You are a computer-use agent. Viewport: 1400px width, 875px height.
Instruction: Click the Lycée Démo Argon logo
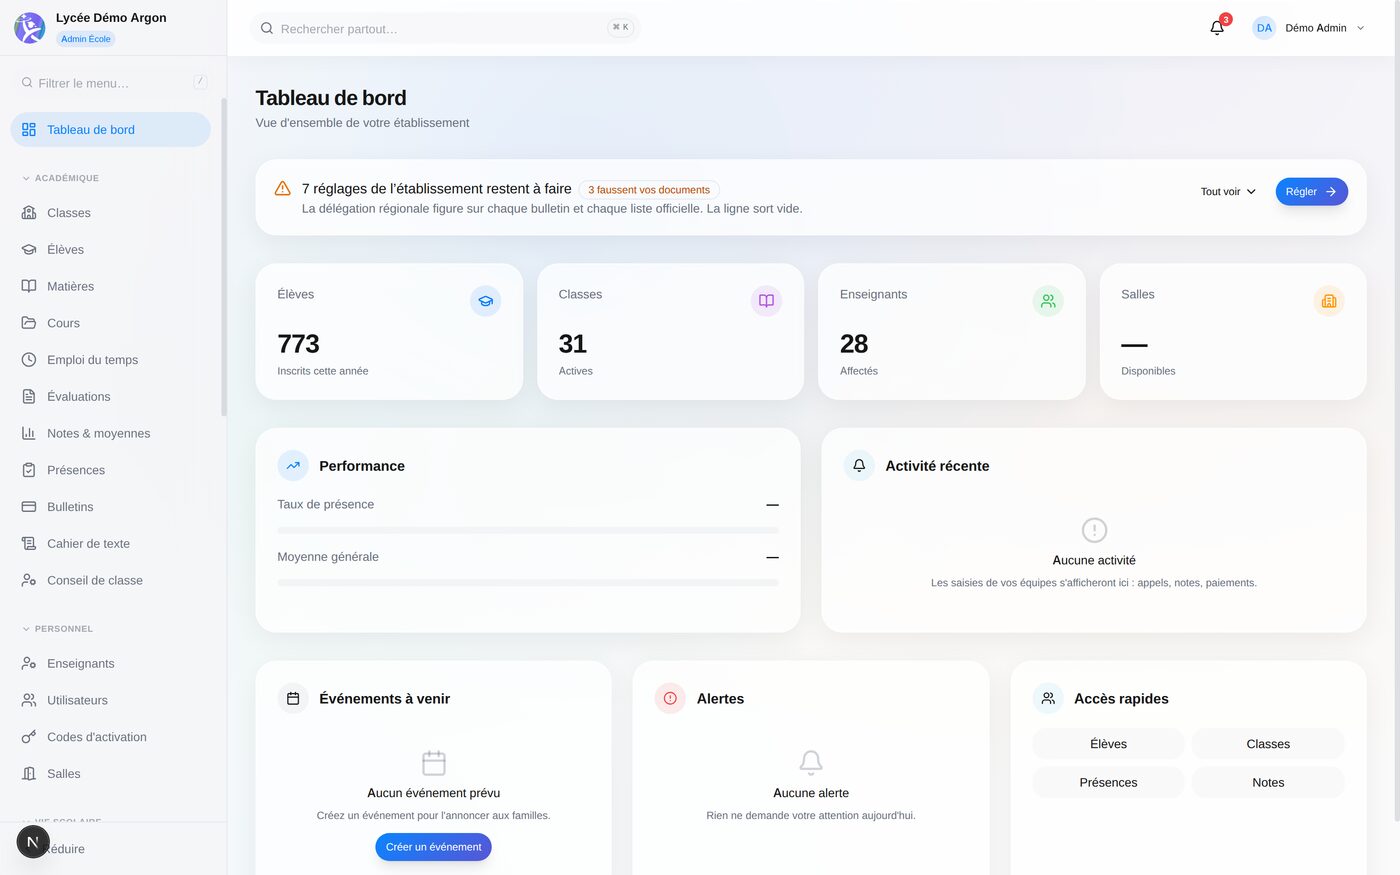click(x=30, y=28)
